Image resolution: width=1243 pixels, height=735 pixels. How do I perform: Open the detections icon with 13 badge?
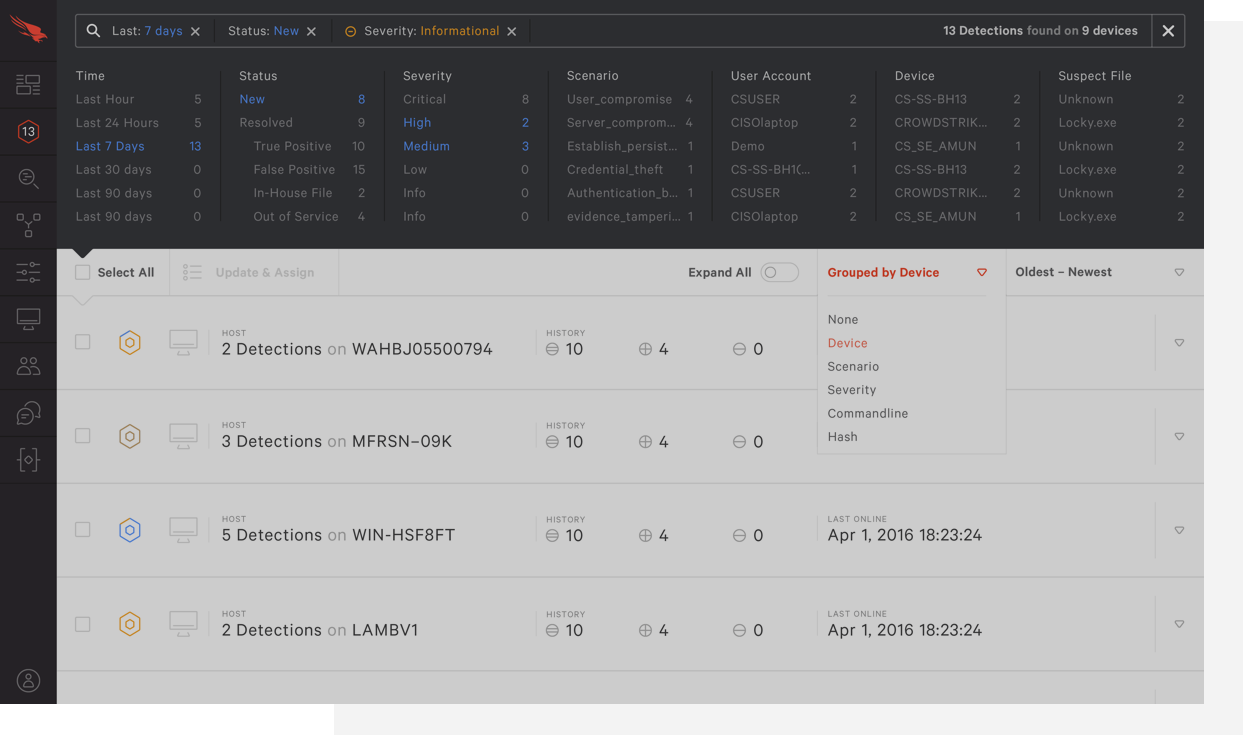click(x=28, y=131)
